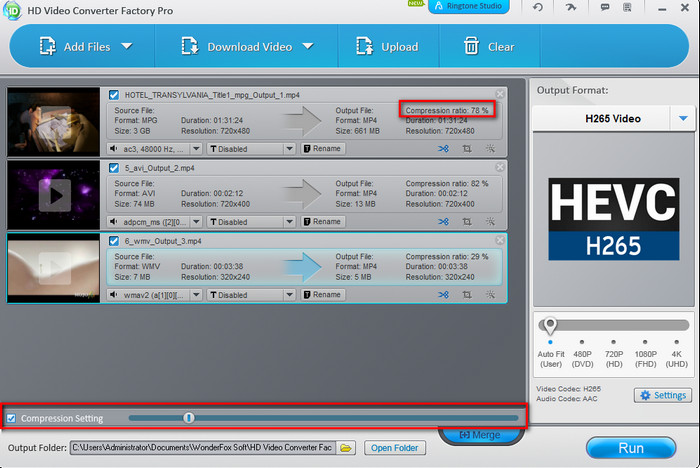
Task: Click the crop icon for 5_avi_Output_2.mp4
Action: tap(467, 221)
